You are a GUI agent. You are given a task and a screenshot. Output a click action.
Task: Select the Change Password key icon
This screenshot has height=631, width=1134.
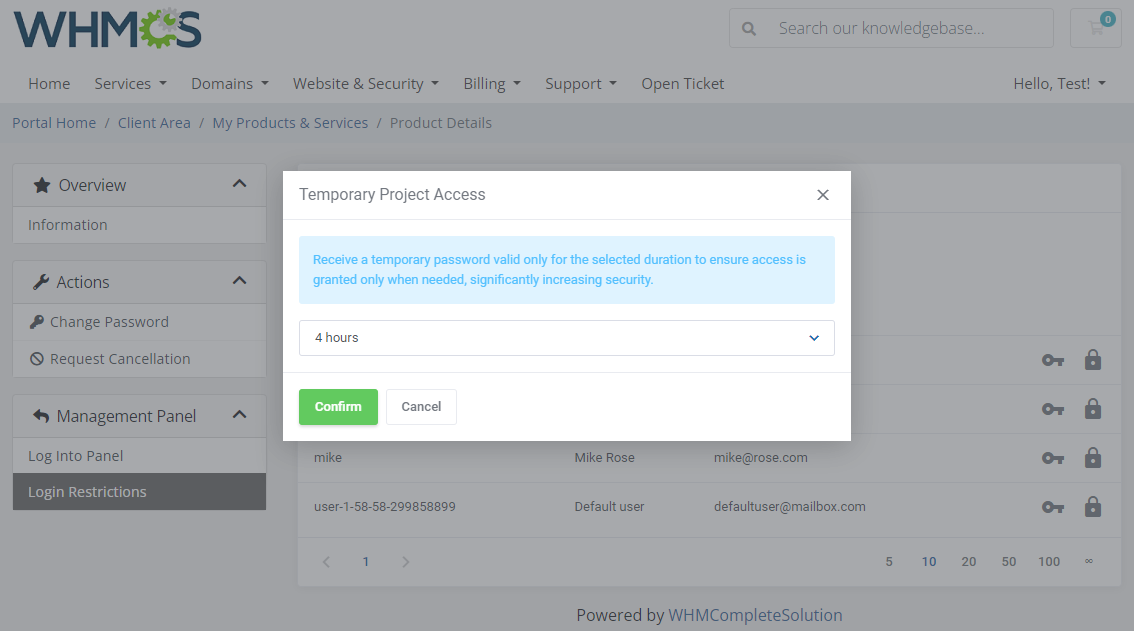[36, 321]
